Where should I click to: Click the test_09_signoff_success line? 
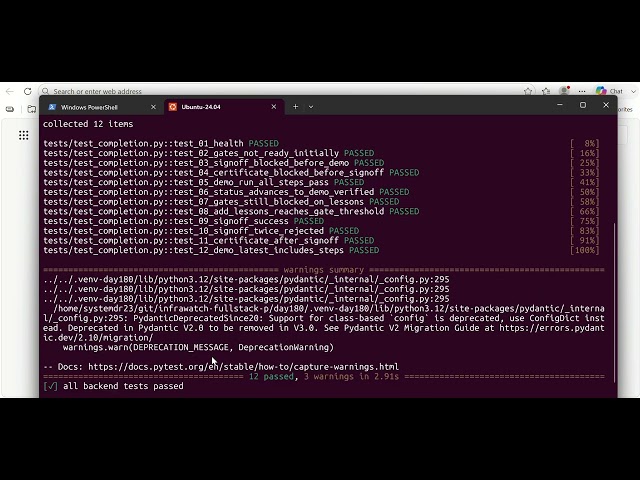pos(184,221)
